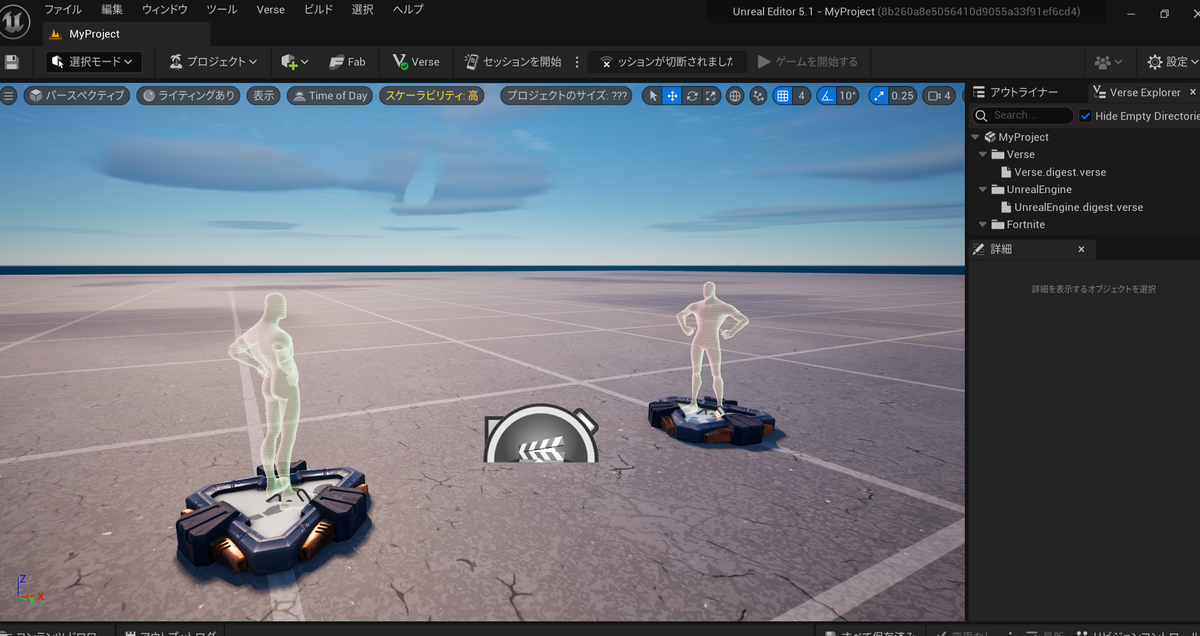Image resolution: width=1200 pixels, height=636 pixels.
Task: Select the Fortnite folder row
Action: 1084,225
